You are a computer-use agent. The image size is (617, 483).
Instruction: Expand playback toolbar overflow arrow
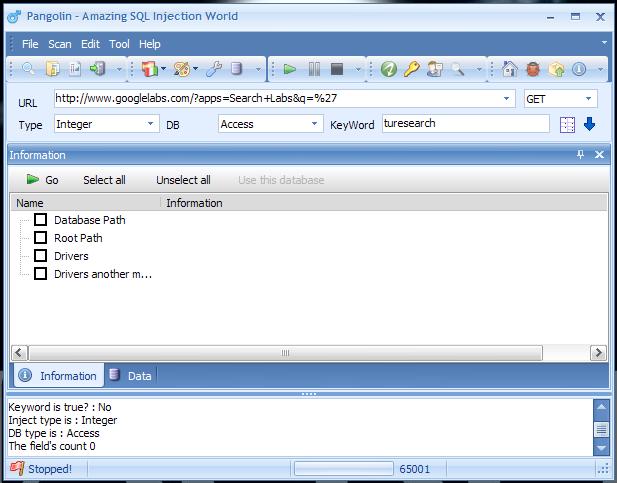[358, 69]
